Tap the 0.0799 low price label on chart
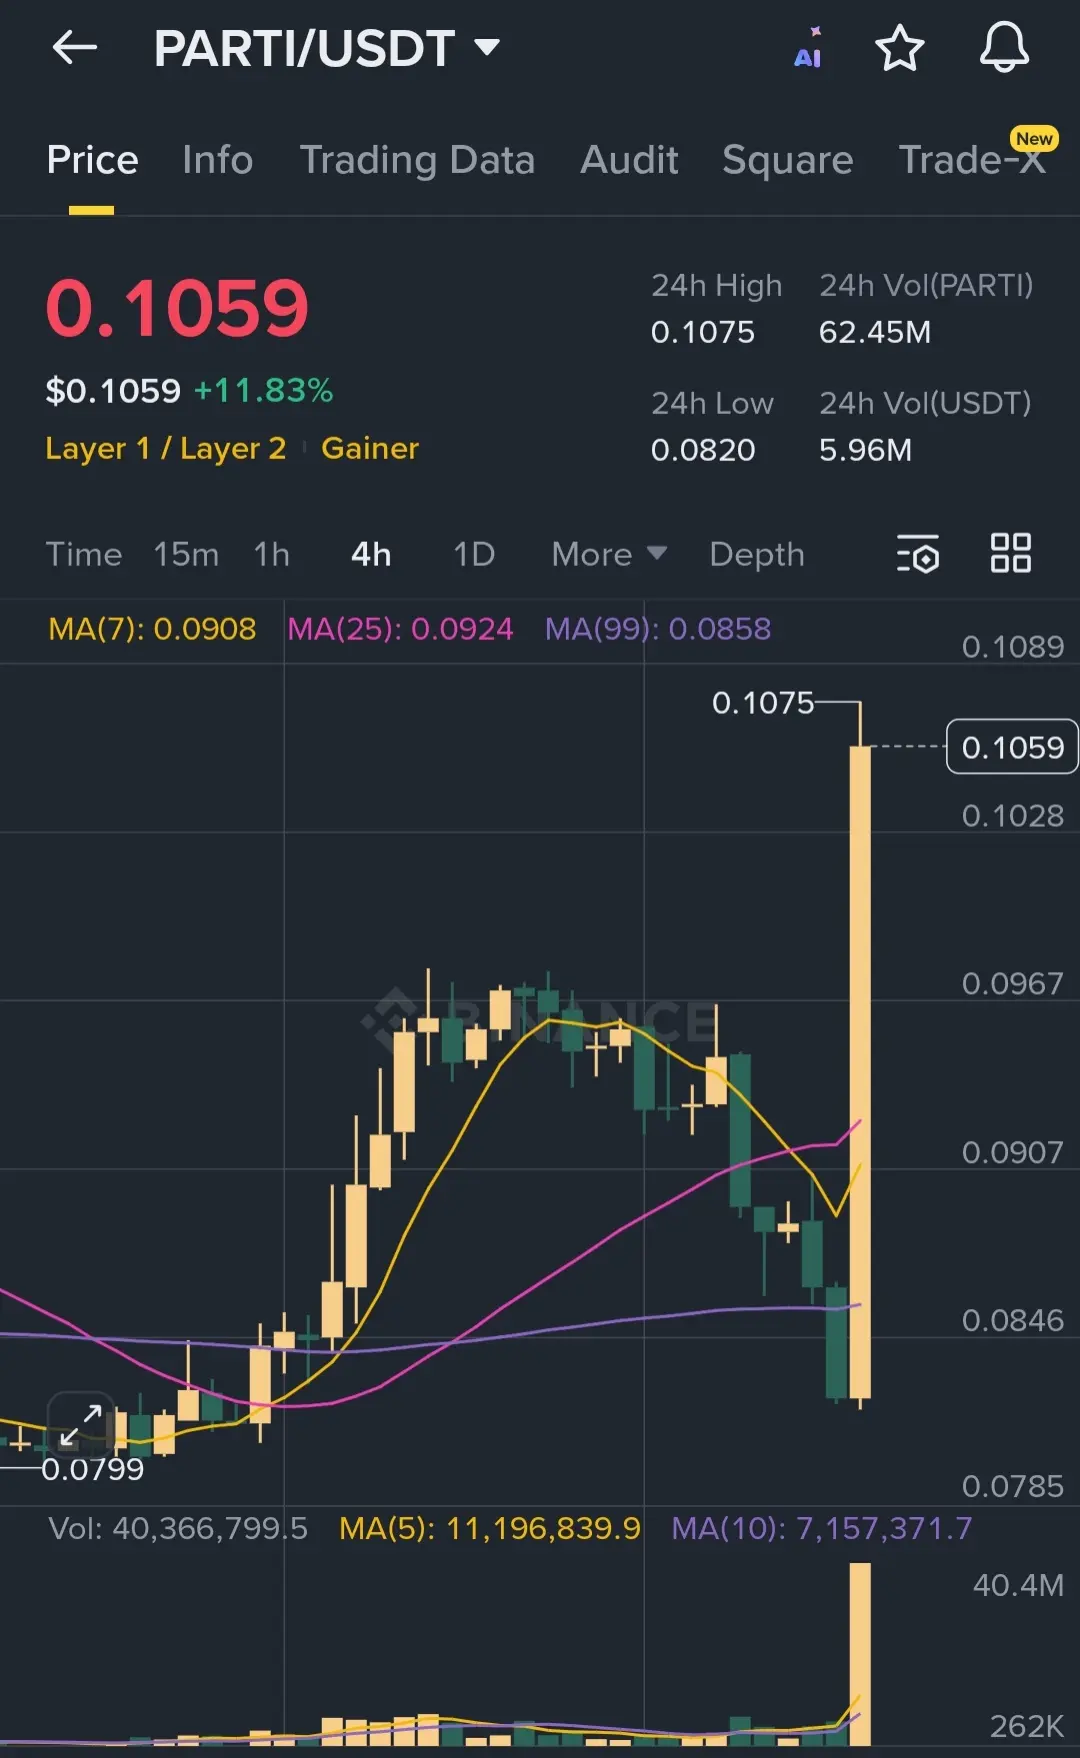The width and height of the screenshot is (1080, 1758). [93, 1469]
